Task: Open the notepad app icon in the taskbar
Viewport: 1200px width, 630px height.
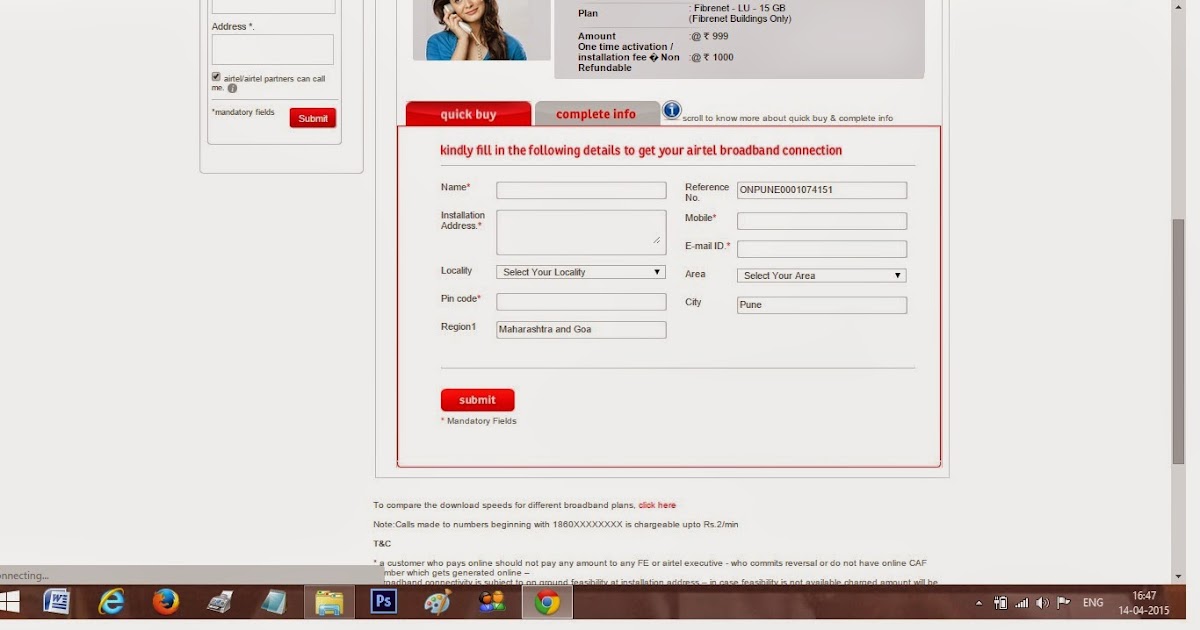Action: [273, 601]
